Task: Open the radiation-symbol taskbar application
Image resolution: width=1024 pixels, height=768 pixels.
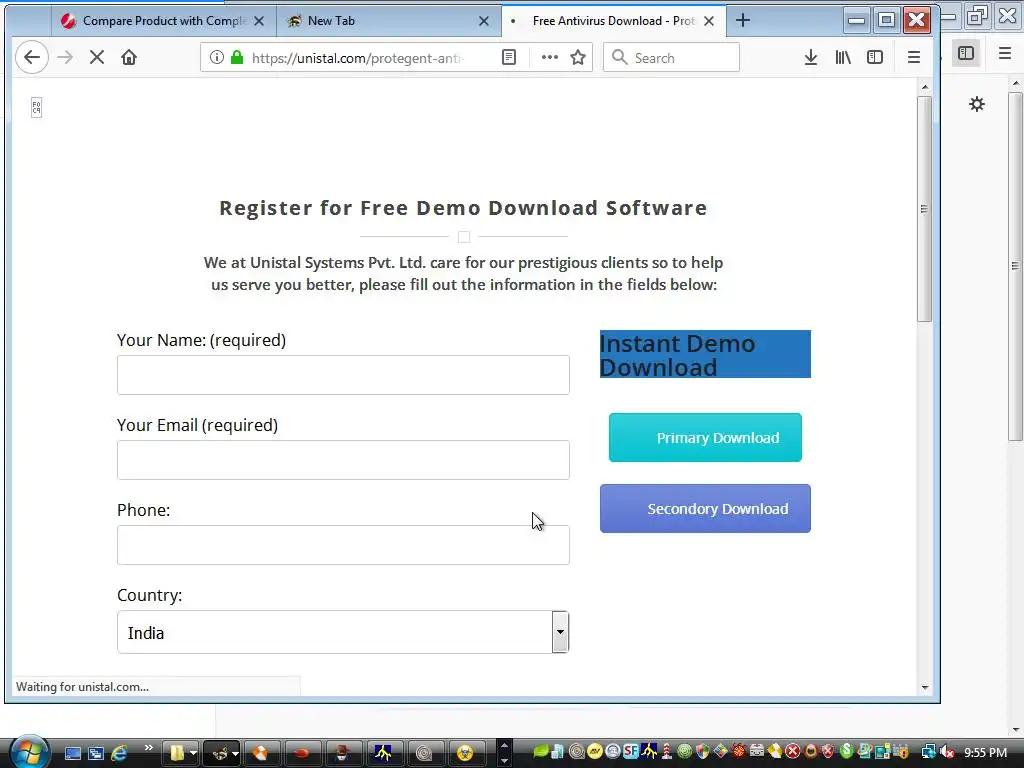Action: coord(465,753)
